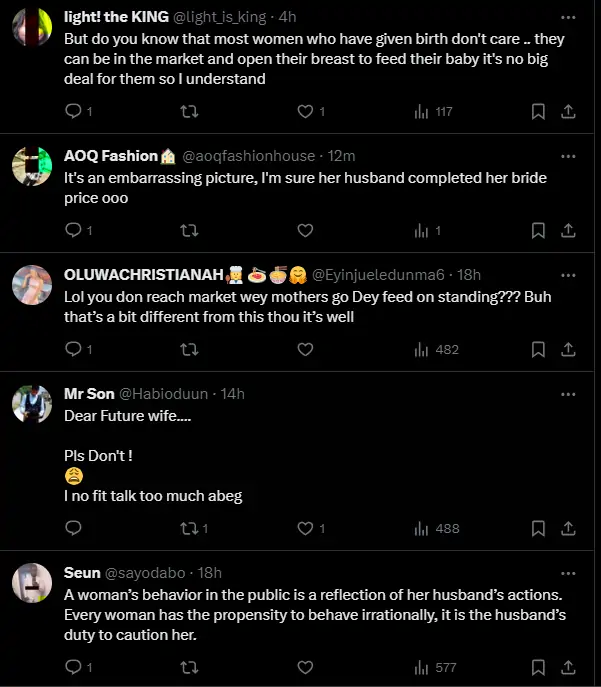Viewport: 601px width, 687px height.
Task: Retweet AOQ Fashion's tweet
Action: (x=188, y=230)
